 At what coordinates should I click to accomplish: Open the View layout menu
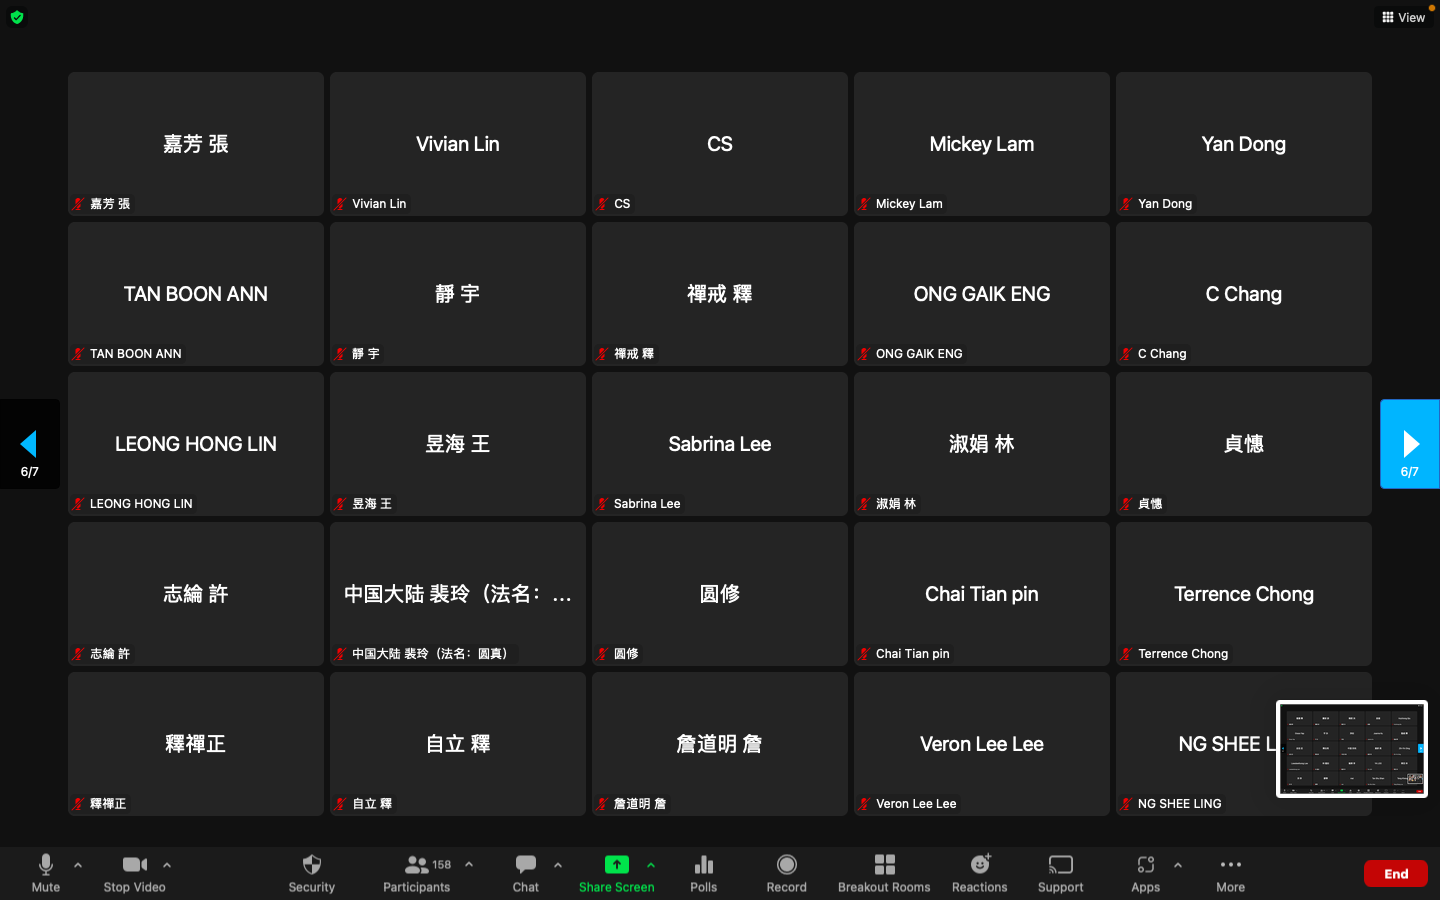click(1403, 17)
